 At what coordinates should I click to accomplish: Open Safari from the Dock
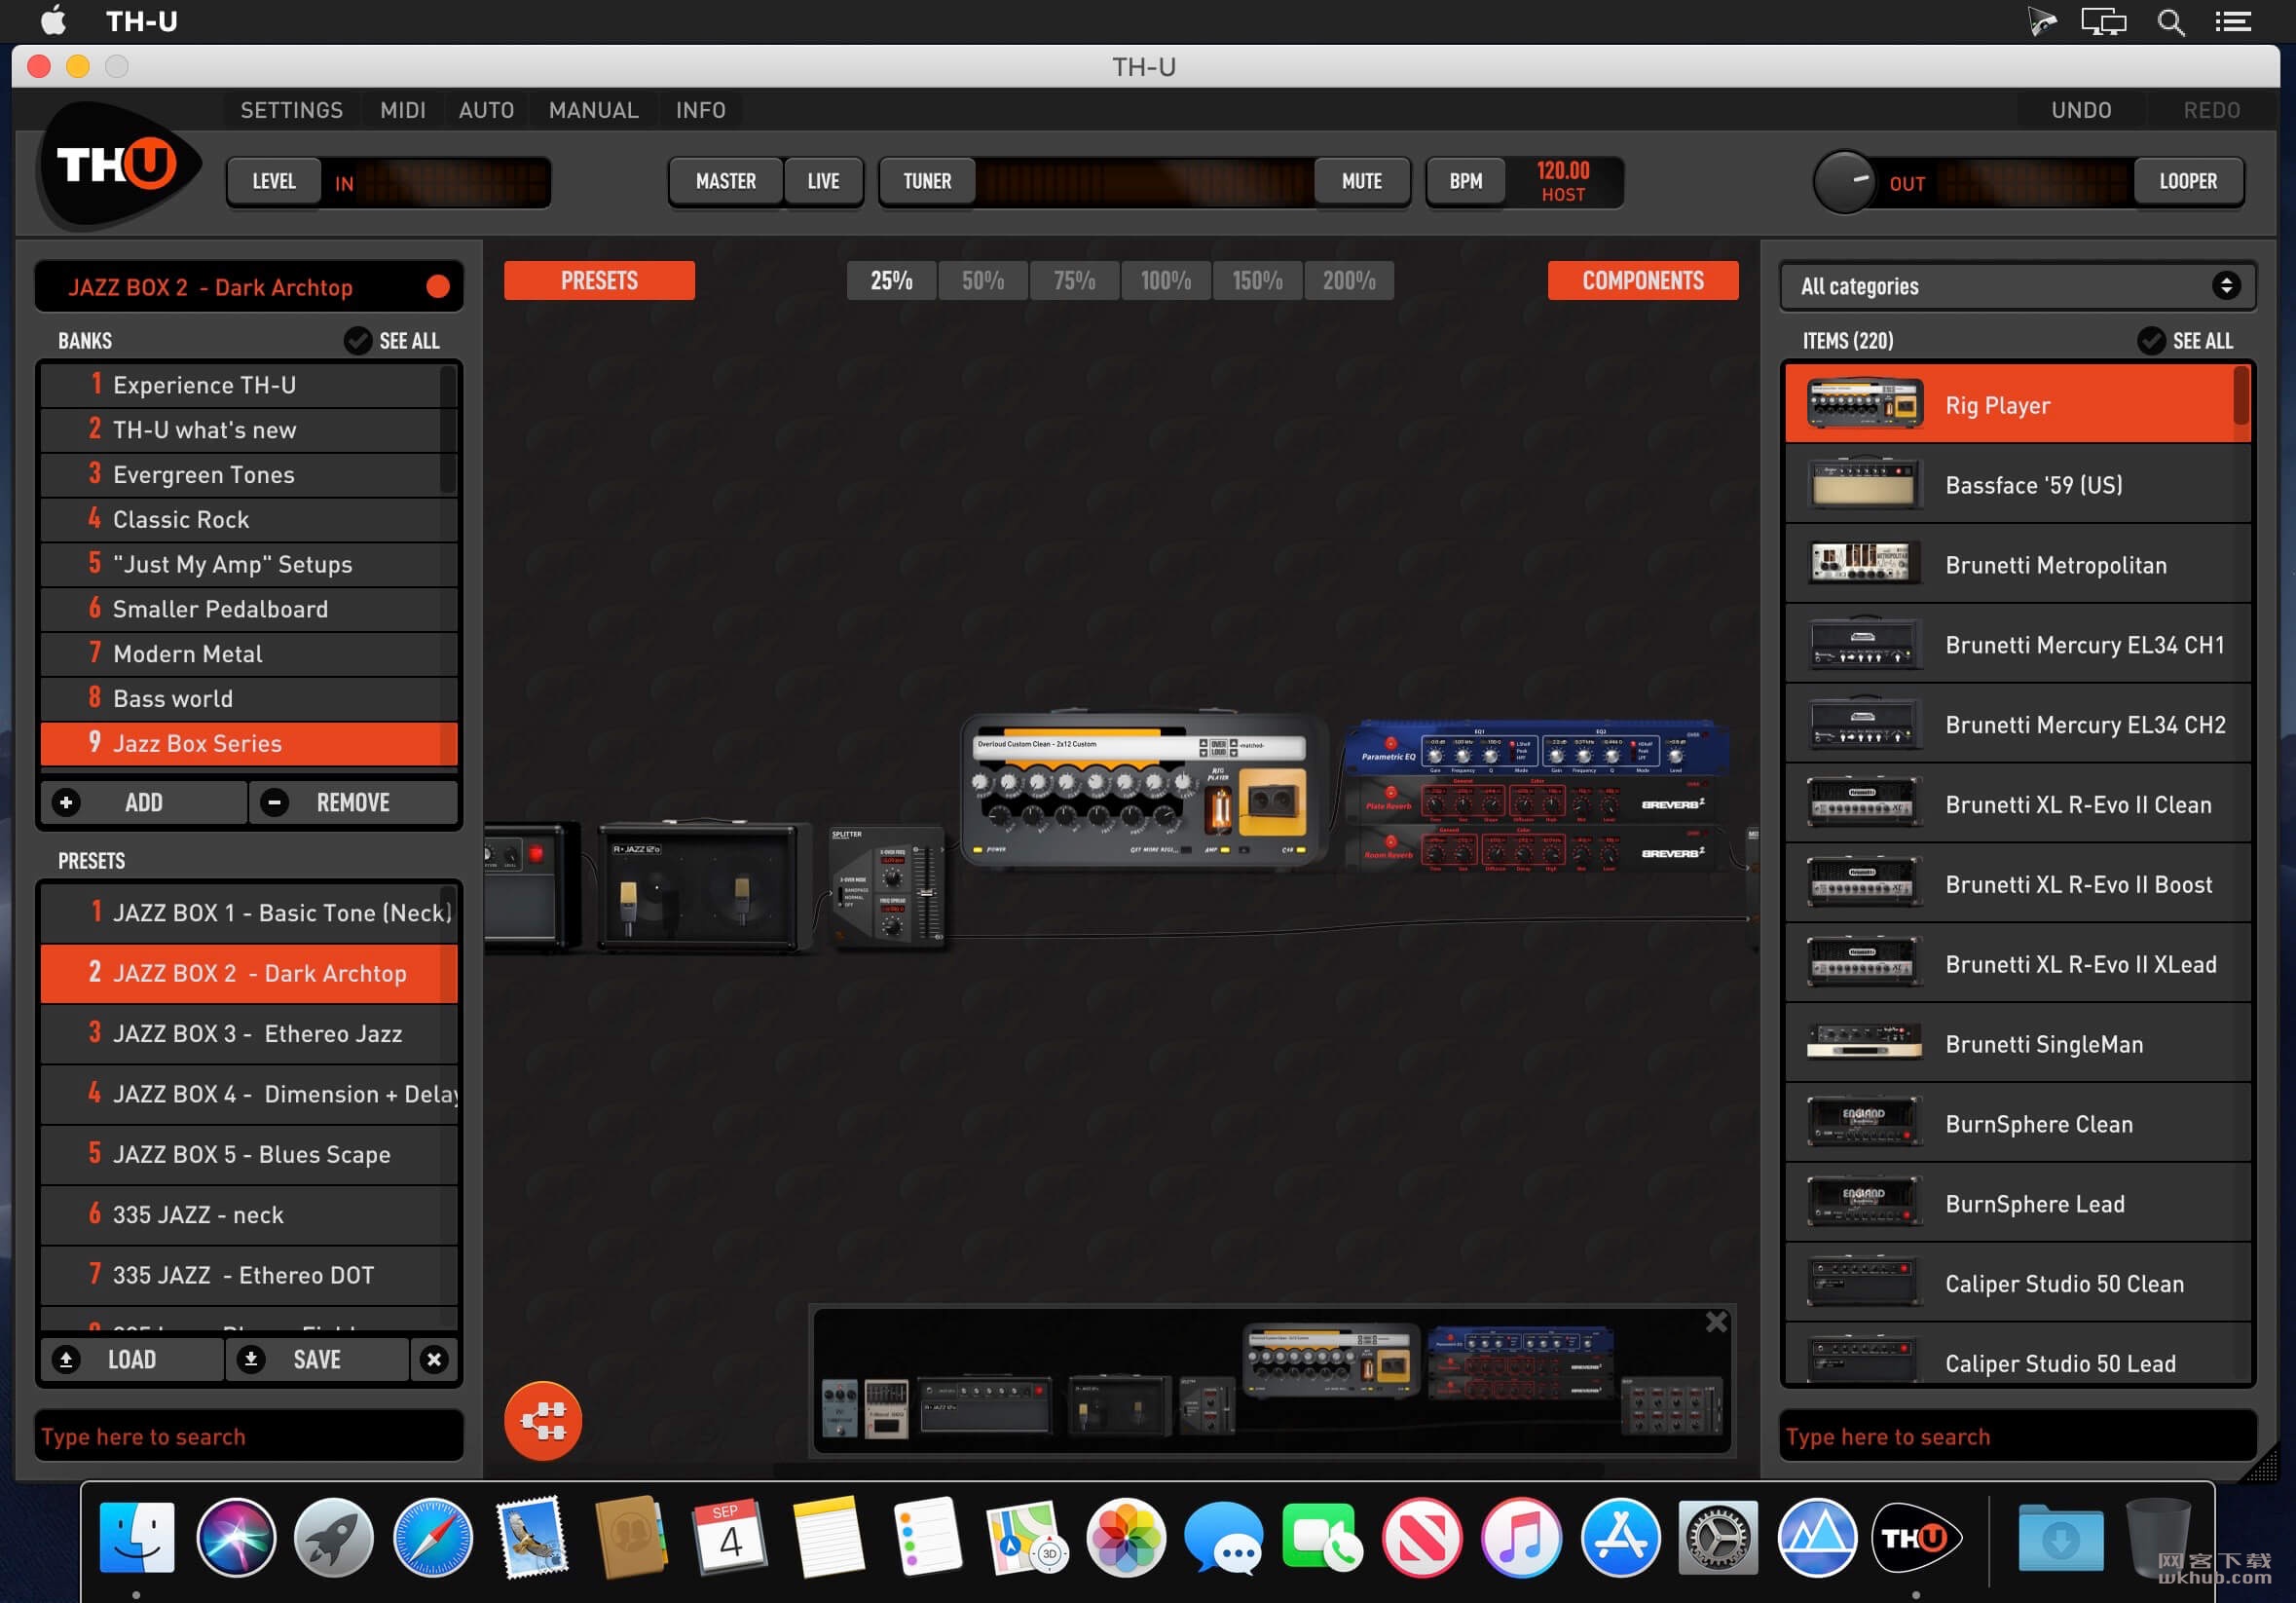click(x=432, y=1538)
